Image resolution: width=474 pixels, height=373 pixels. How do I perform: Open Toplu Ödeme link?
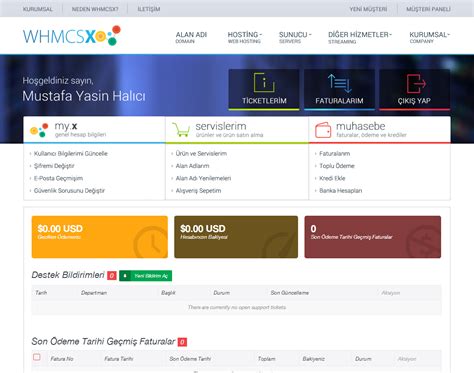pos(337,166)
